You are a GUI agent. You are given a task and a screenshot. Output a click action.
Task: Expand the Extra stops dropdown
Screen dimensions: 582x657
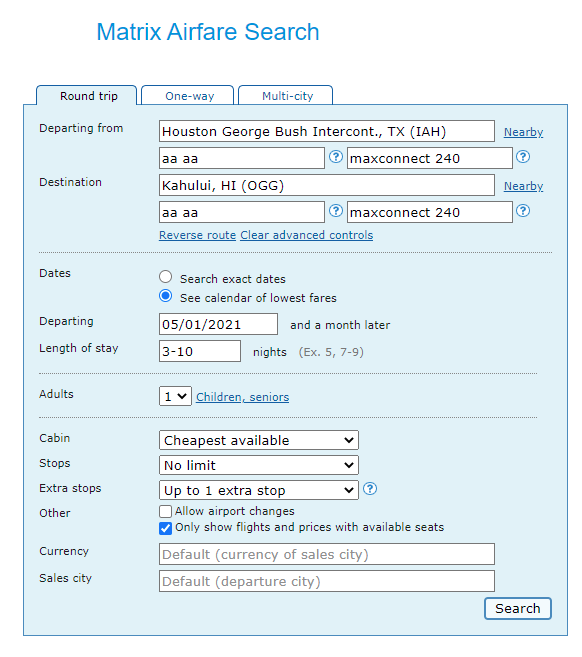coord(259,490)
